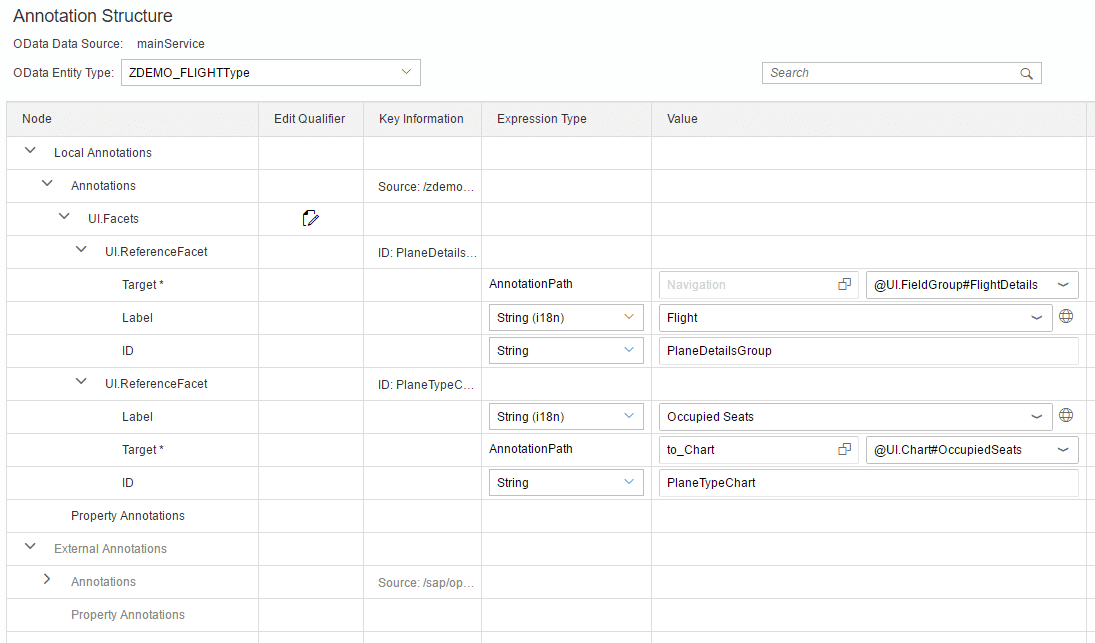Image resolution: width=1095 pixels, height=643 pixels.
Task: Collapse the External Annotations node
Action: 30,547
